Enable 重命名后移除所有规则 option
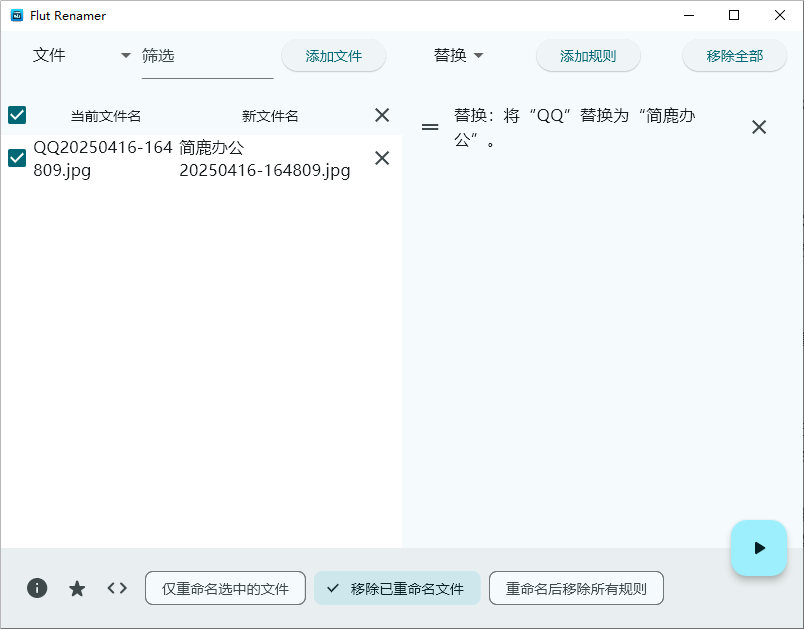Image resolution: width=804 pixels, height=629 pixels. (x=576, y=588)
